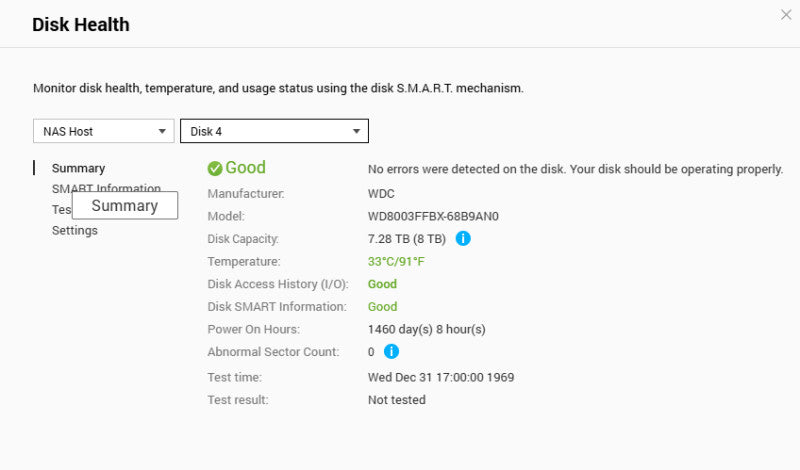Open the Settings tab in sidebar

pos(74,230)
